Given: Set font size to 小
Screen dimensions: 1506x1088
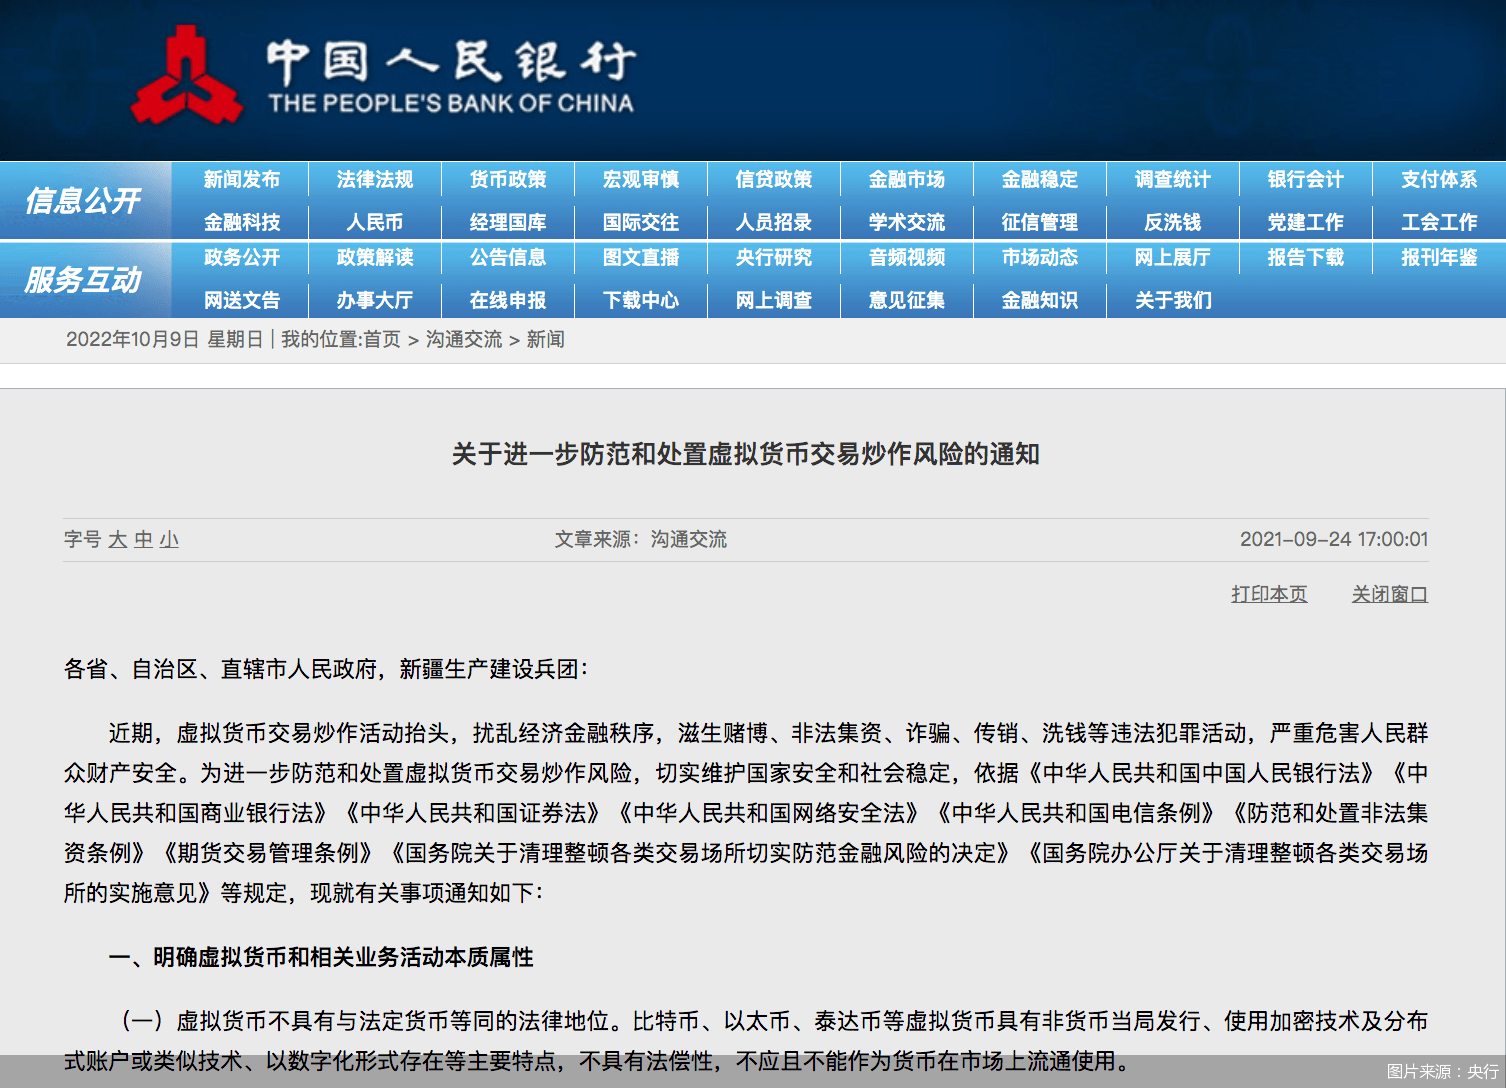Looking at the screenshot, I should 170,539.
